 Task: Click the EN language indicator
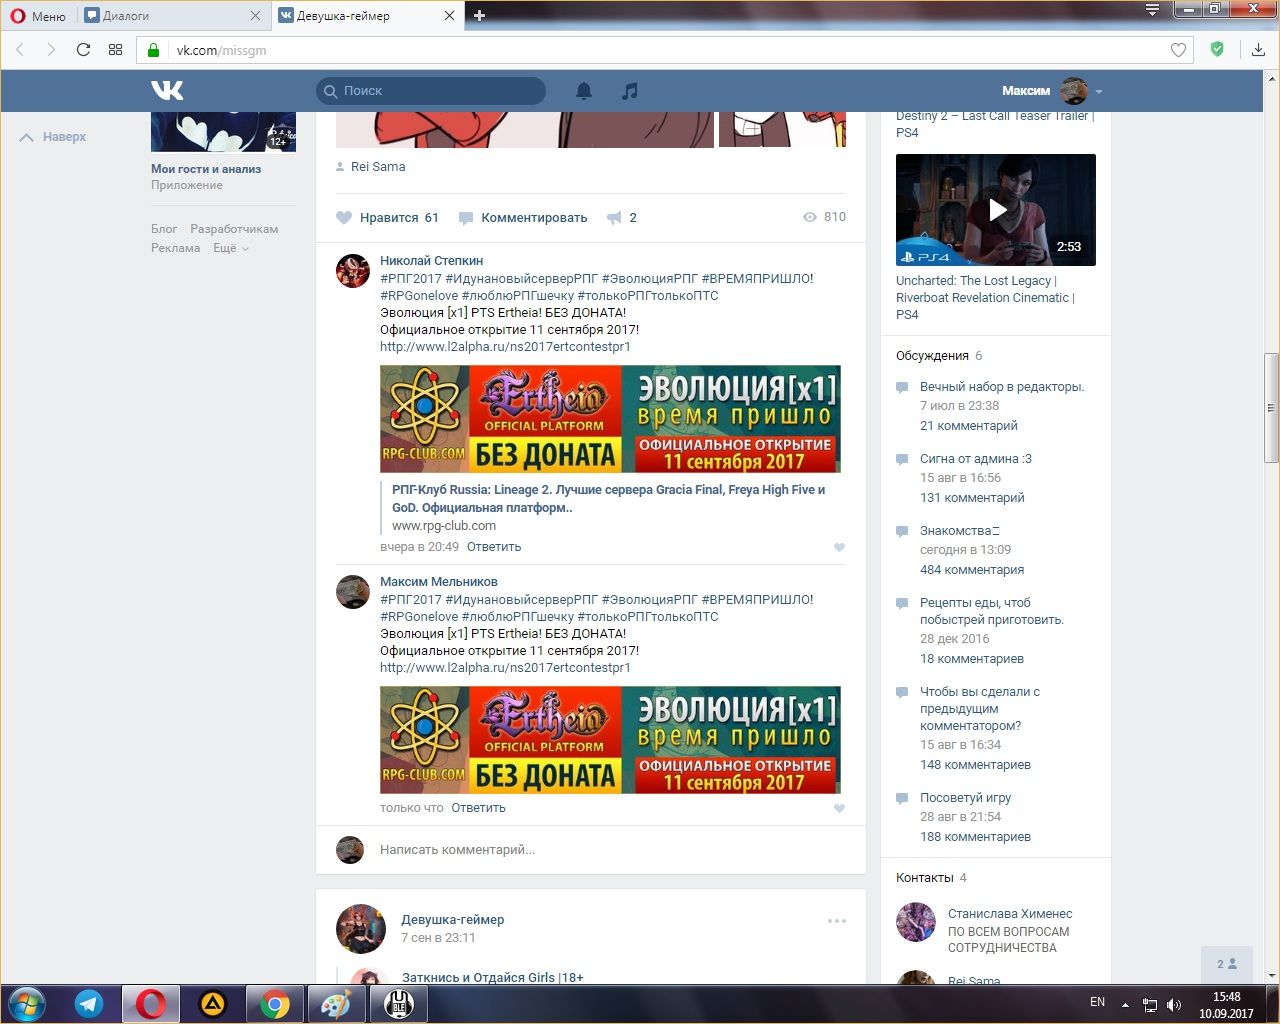1097,1002
